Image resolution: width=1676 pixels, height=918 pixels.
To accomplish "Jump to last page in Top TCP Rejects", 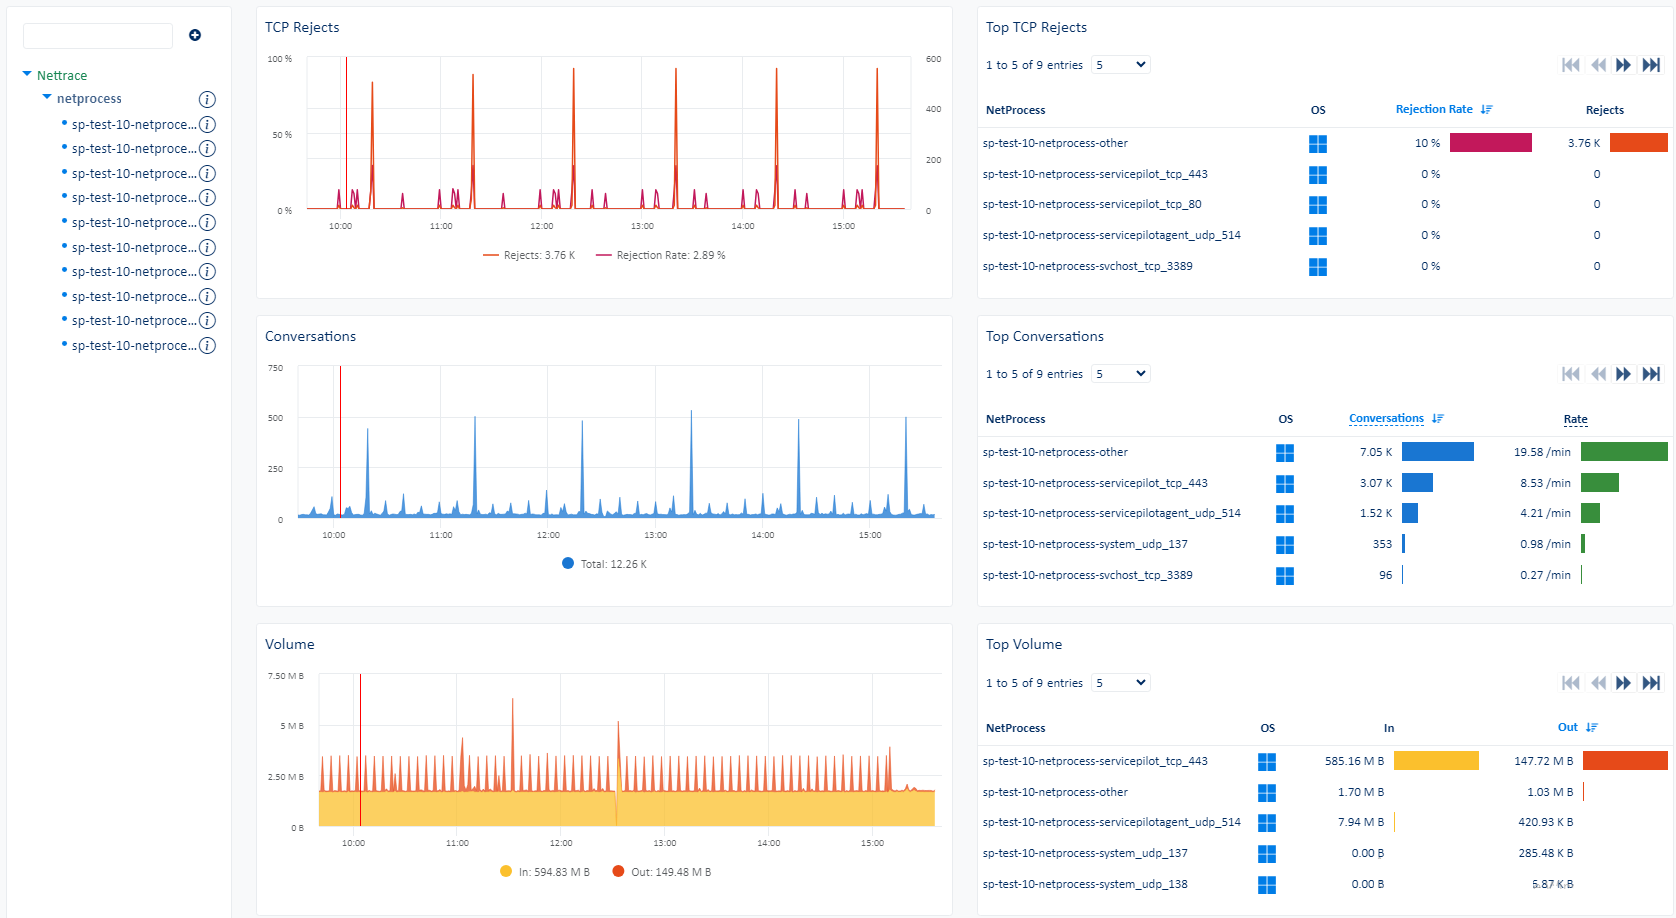I will pos(1651,65).
